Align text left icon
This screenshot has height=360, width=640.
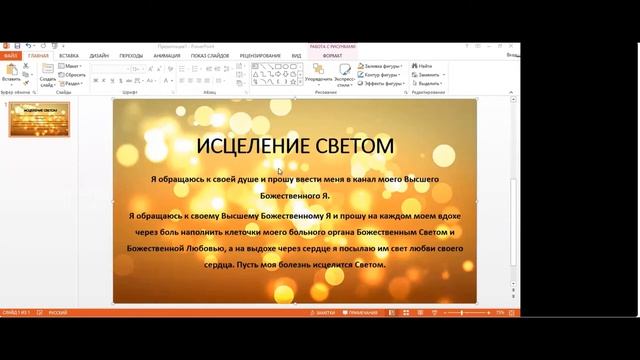point(182,81)
